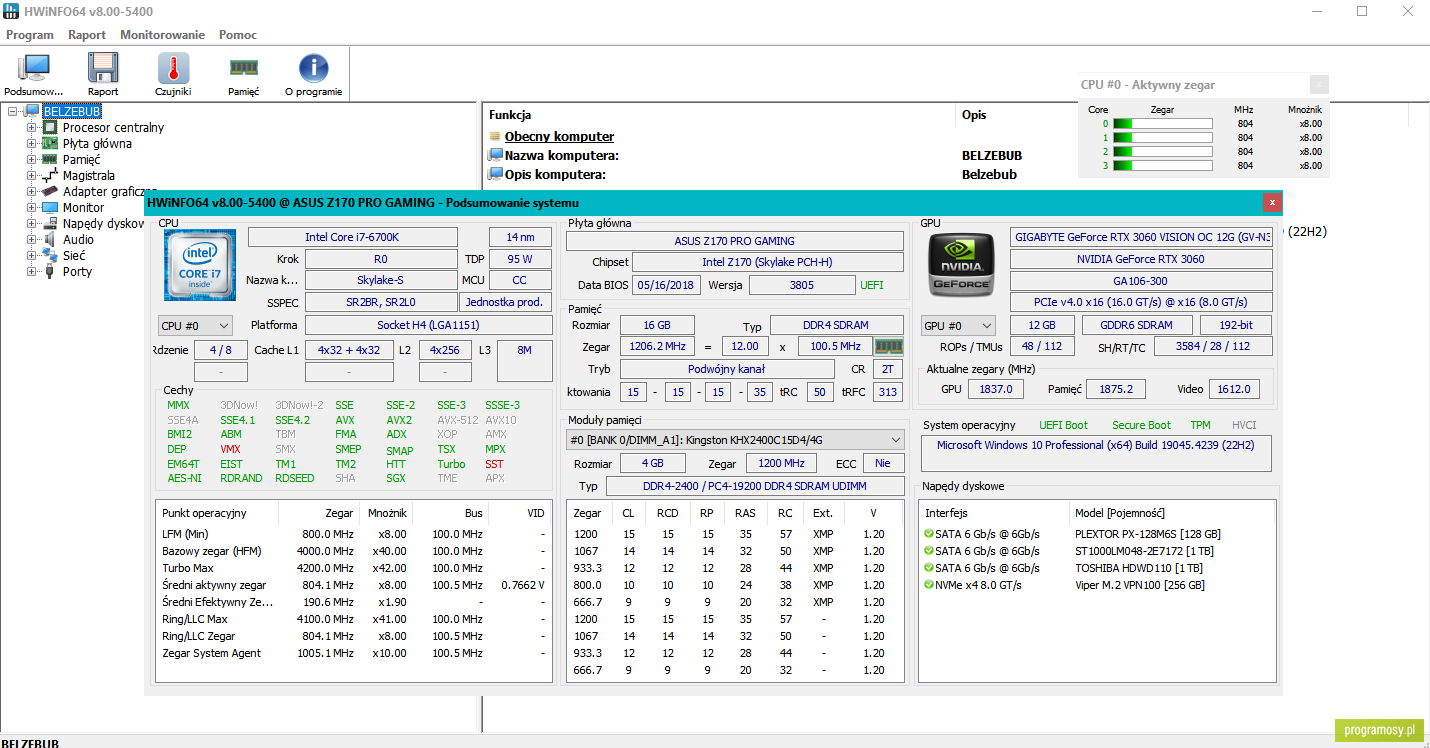
Task: Click the memory chip icon beside 100.5 MHz
Action: 888,346
